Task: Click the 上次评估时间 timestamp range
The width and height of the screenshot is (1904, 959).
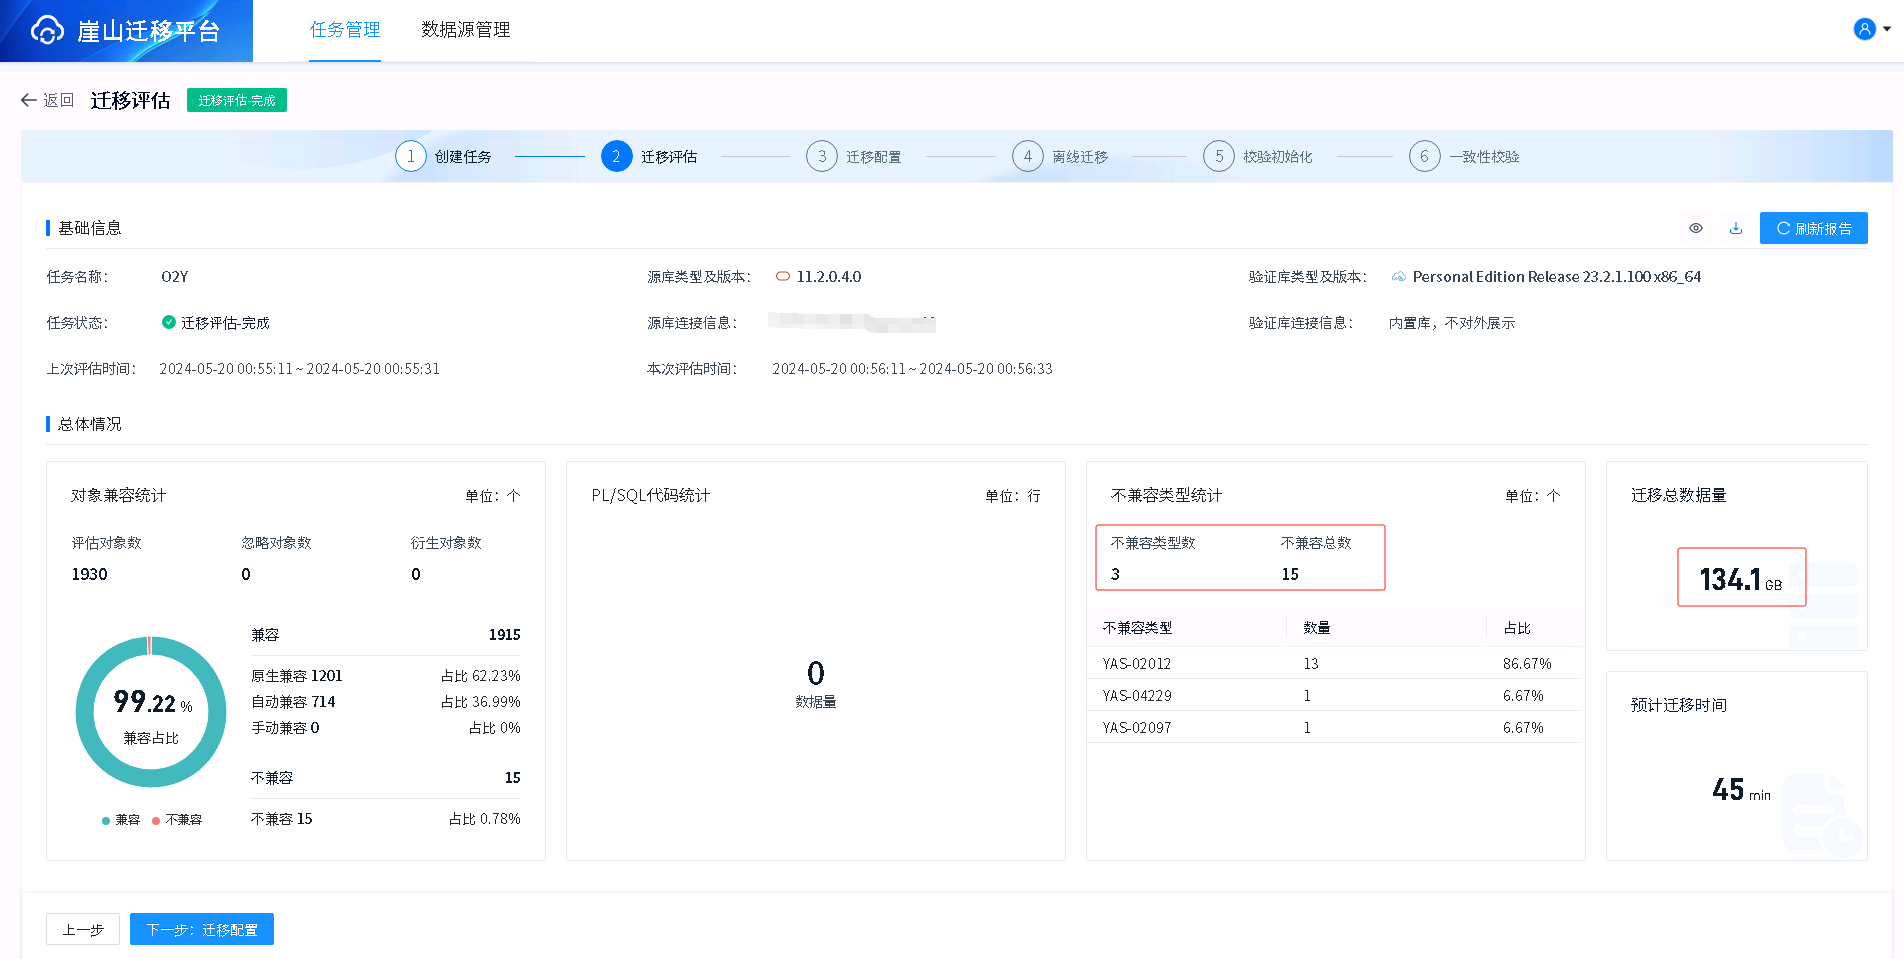Action: [x=300, y=368]
